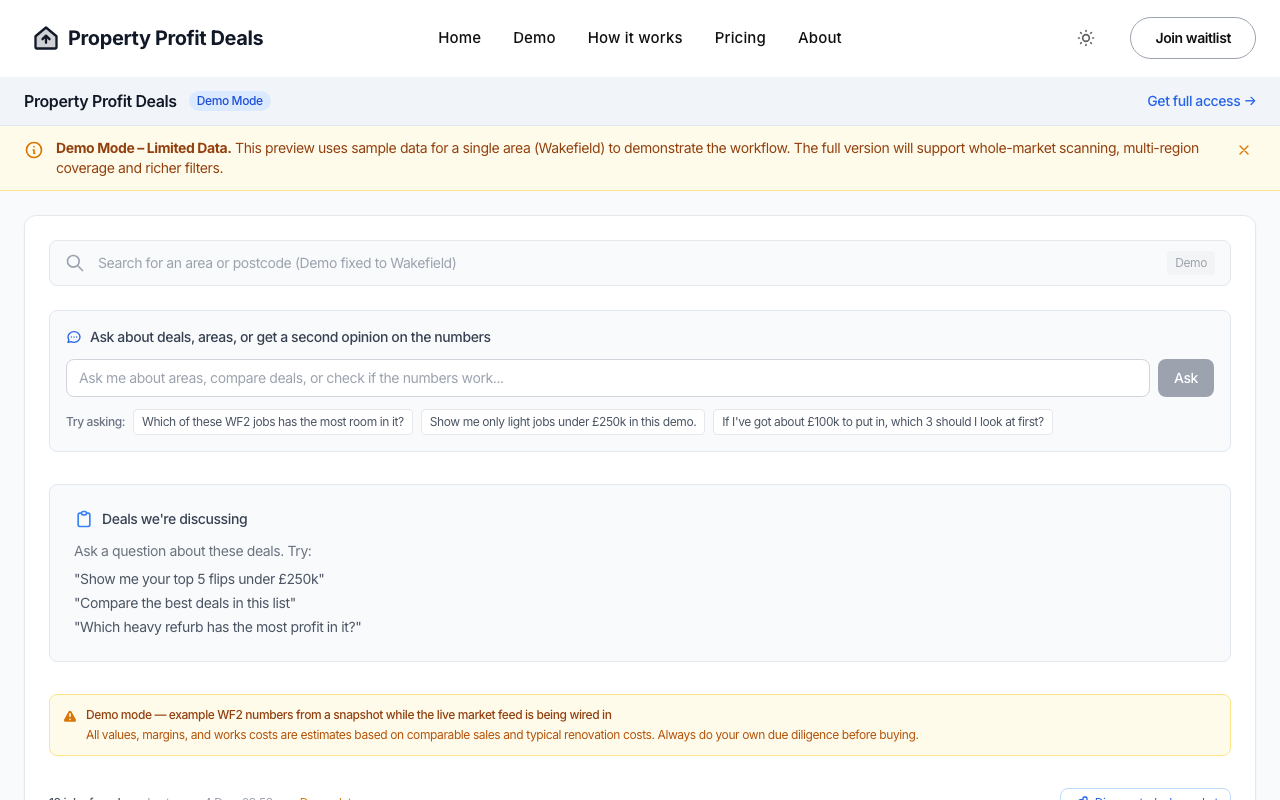
Task: Click the info icon in the yellow banner
Action: pos(34,150)
